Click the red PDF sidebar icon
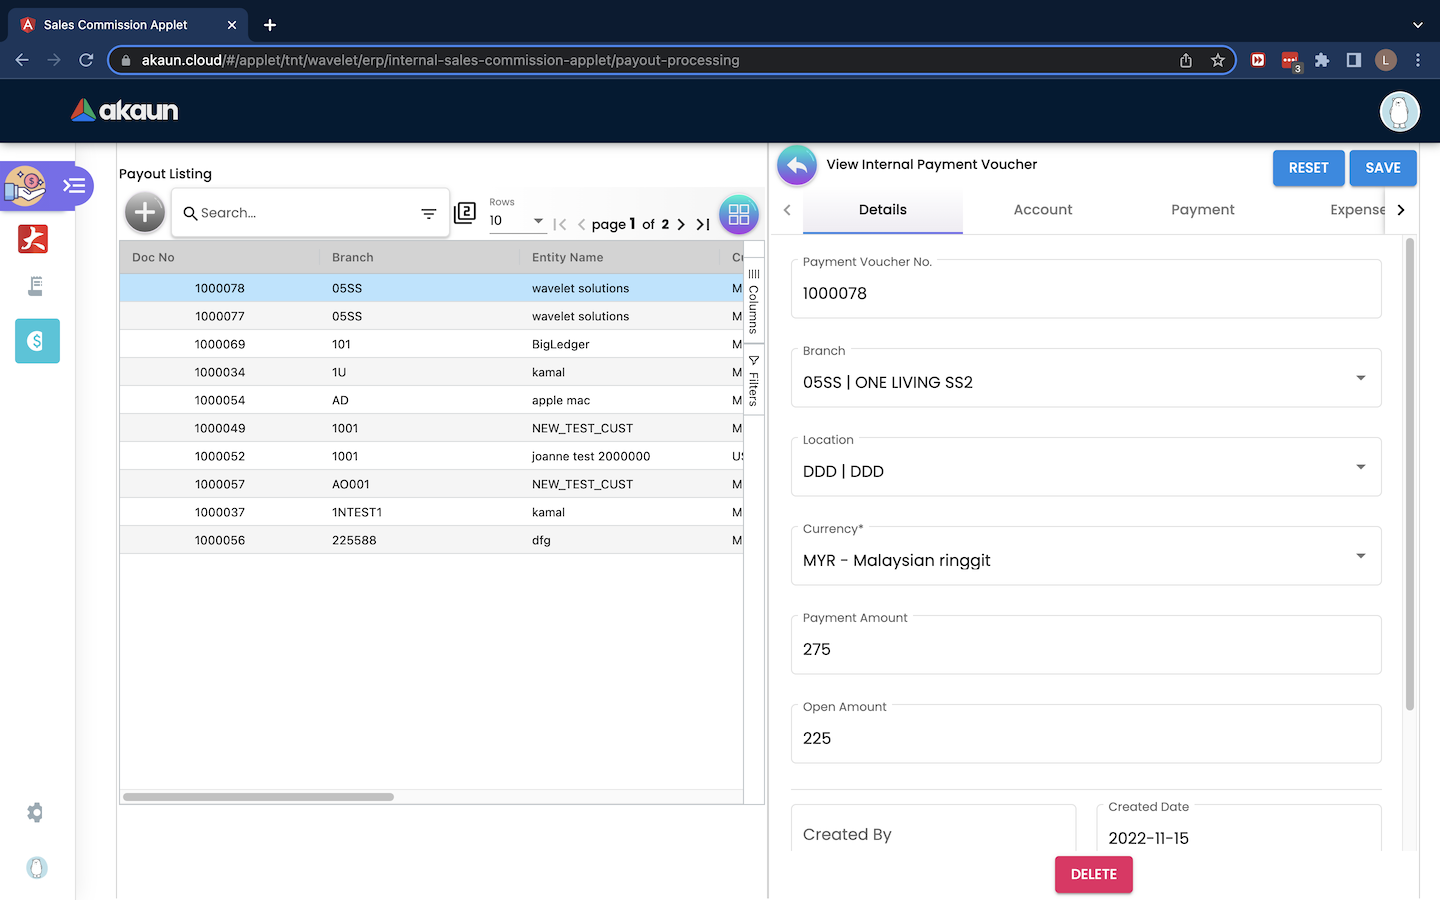 [x=33, y=239]
